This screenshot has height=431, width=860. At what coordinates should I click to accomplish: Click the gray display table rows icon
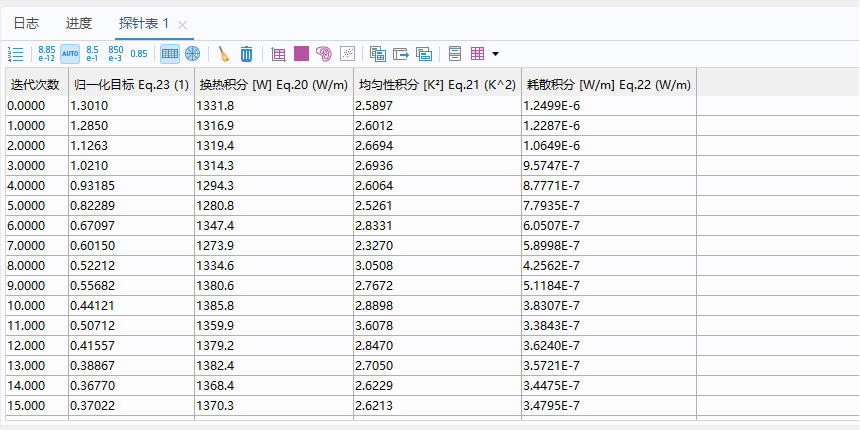pos(455,54)
